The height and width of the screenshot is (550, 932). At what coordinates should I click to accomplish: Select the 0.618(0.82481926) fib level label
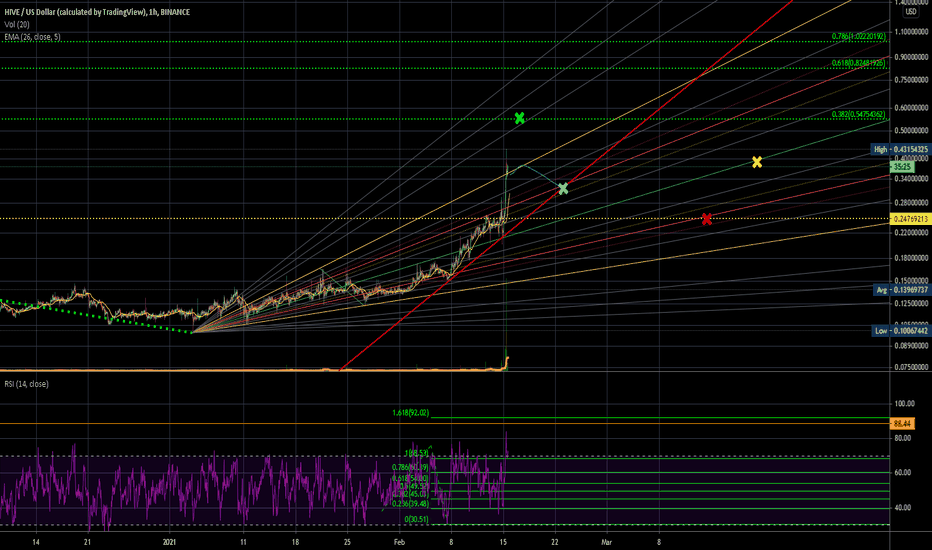(x=859, y=62)
